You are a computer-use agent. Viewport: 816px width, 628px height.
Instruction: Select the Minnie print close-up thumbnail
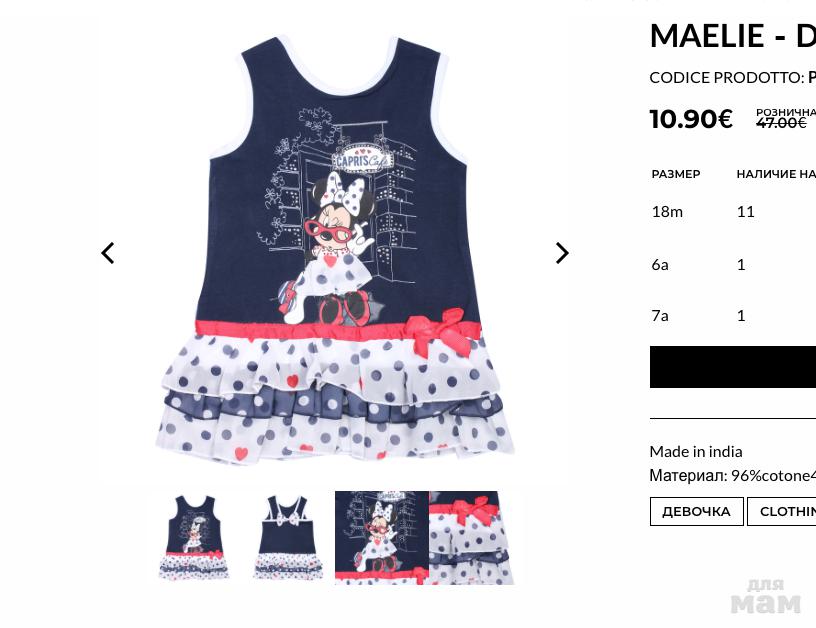point(382,538)
